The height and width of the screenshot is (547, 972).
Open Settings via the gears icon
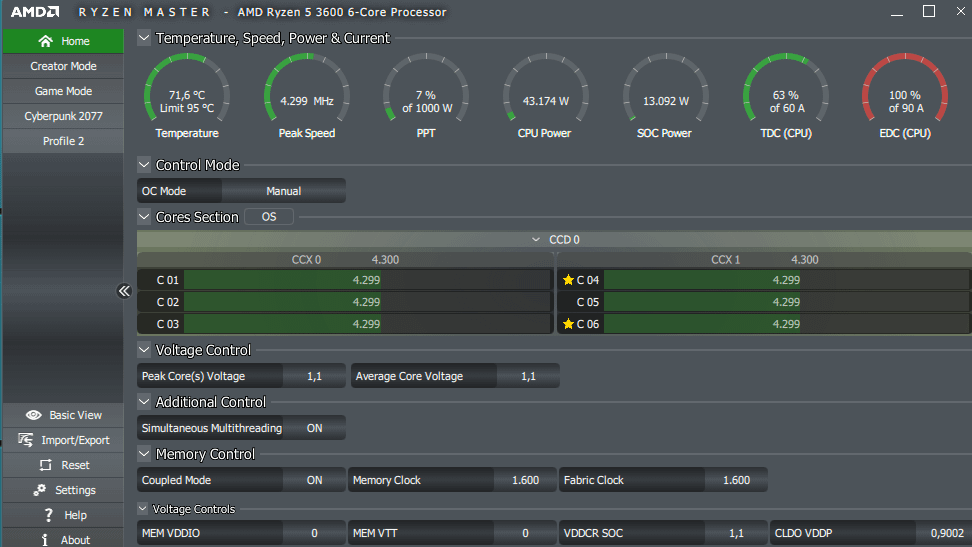pos(40,490)
